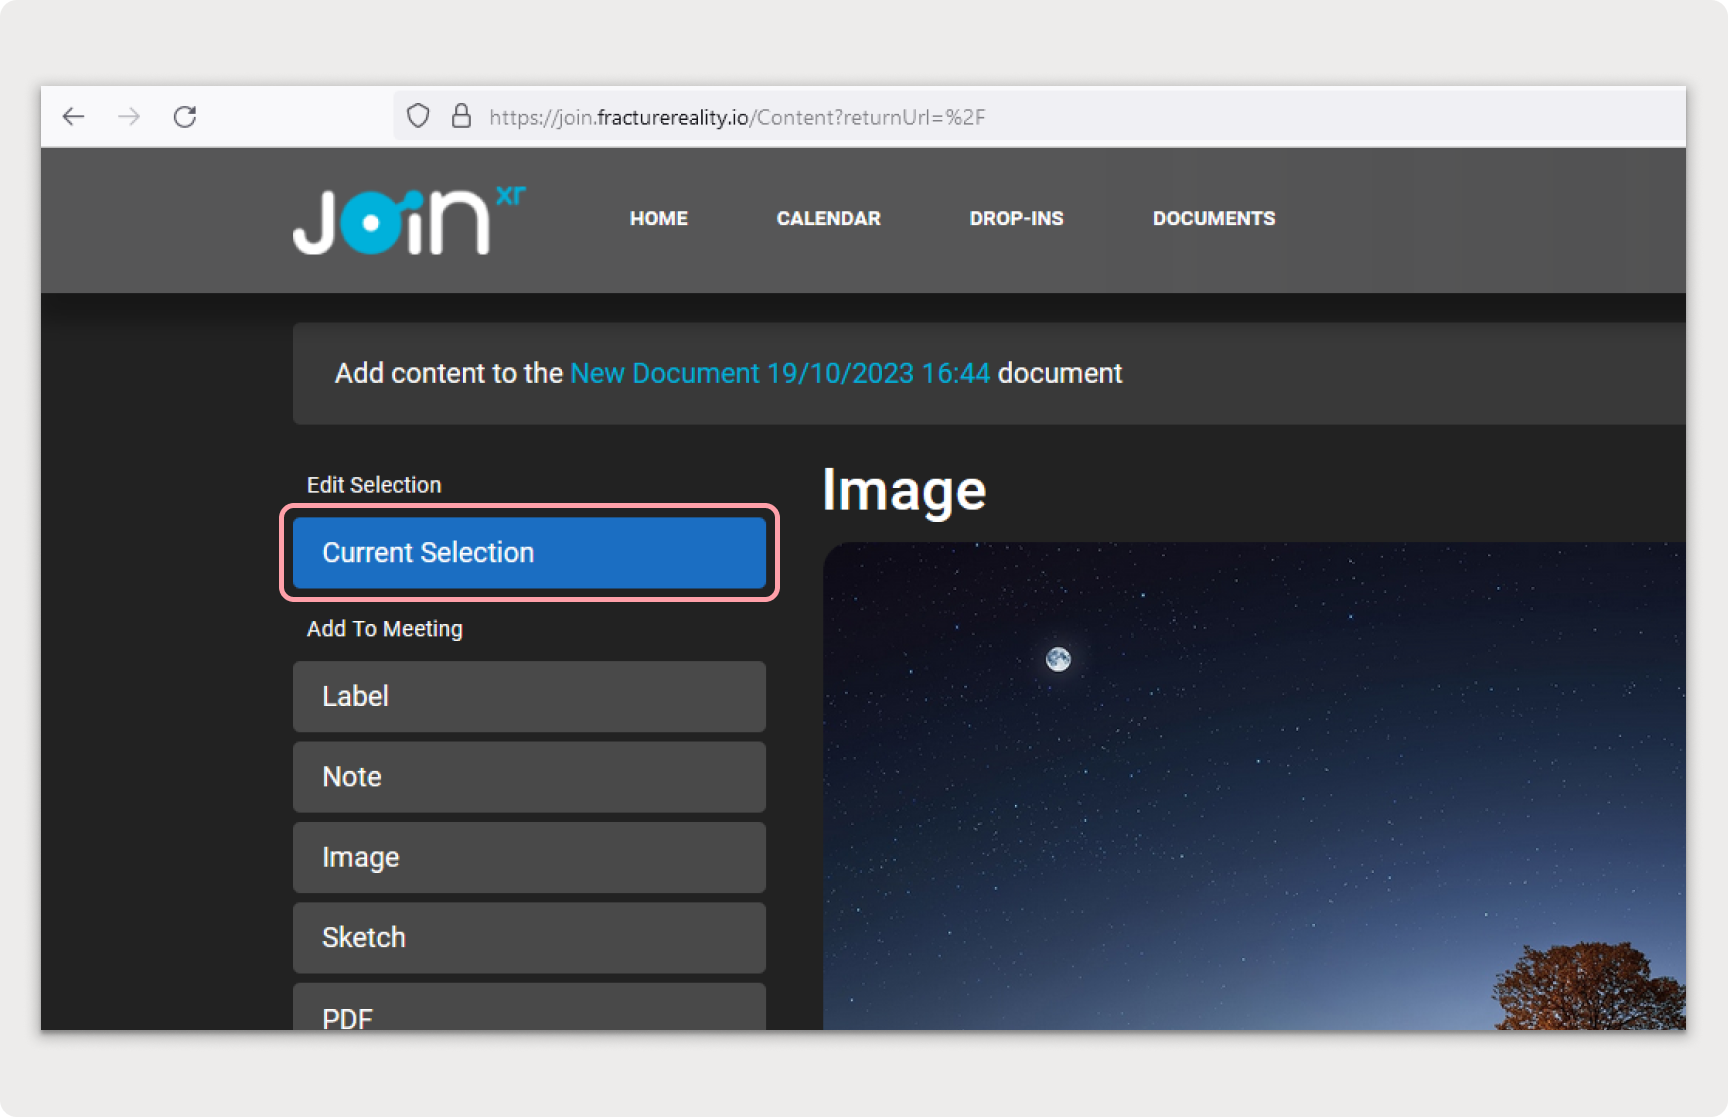Click the Add To Meeting label
1728x1117 pixels.
click(x=385, y=629)
